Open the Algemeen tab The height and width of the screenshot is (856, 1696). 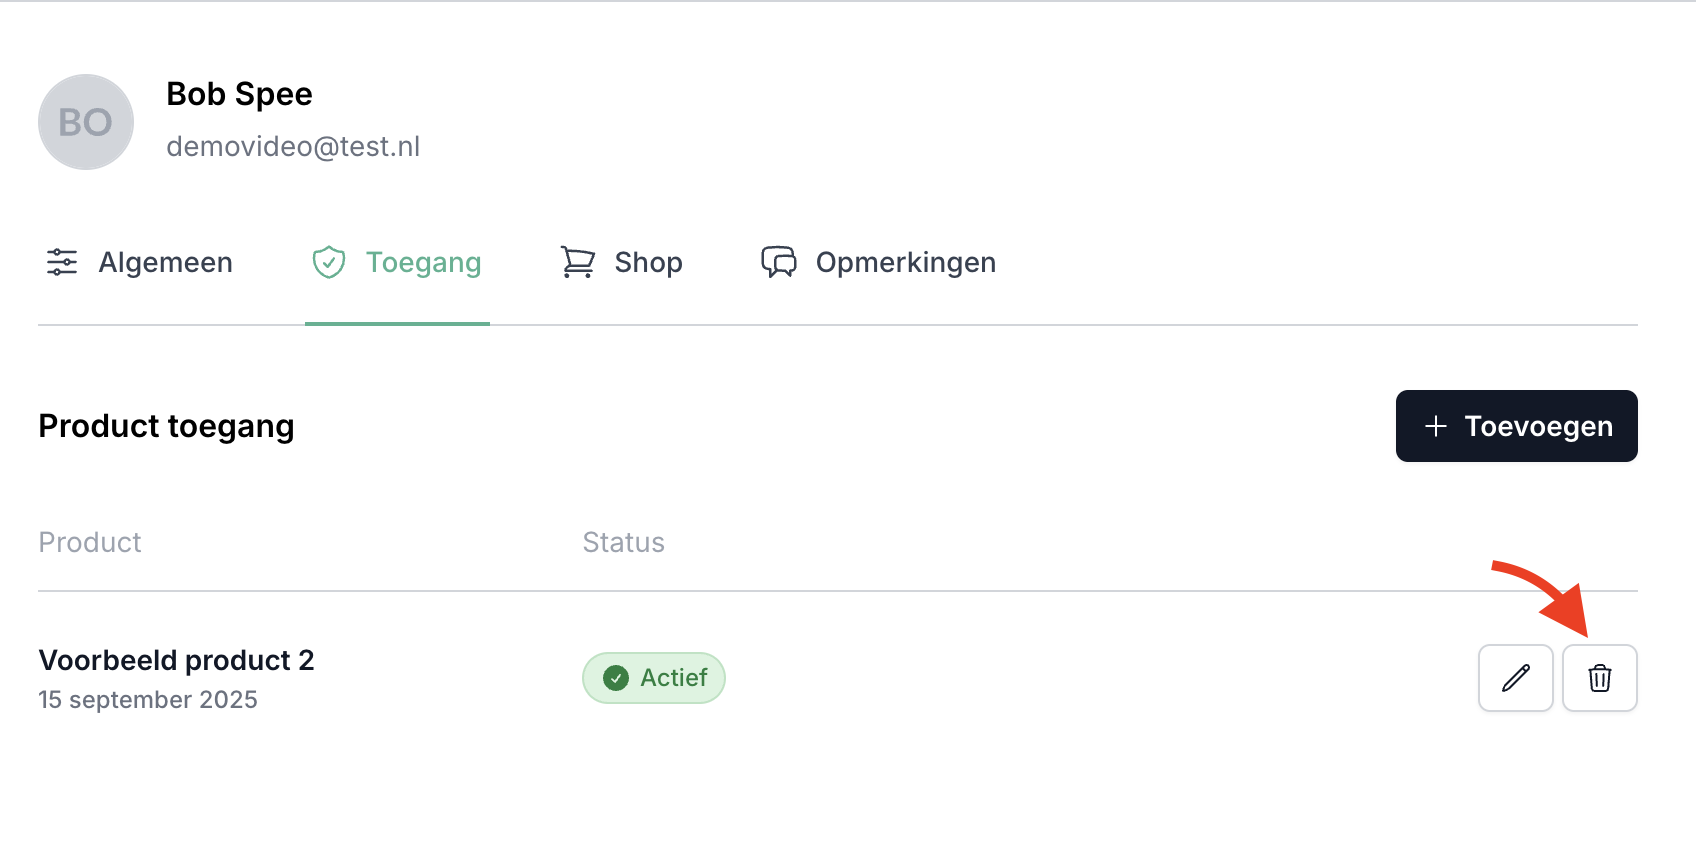point(165,262)
